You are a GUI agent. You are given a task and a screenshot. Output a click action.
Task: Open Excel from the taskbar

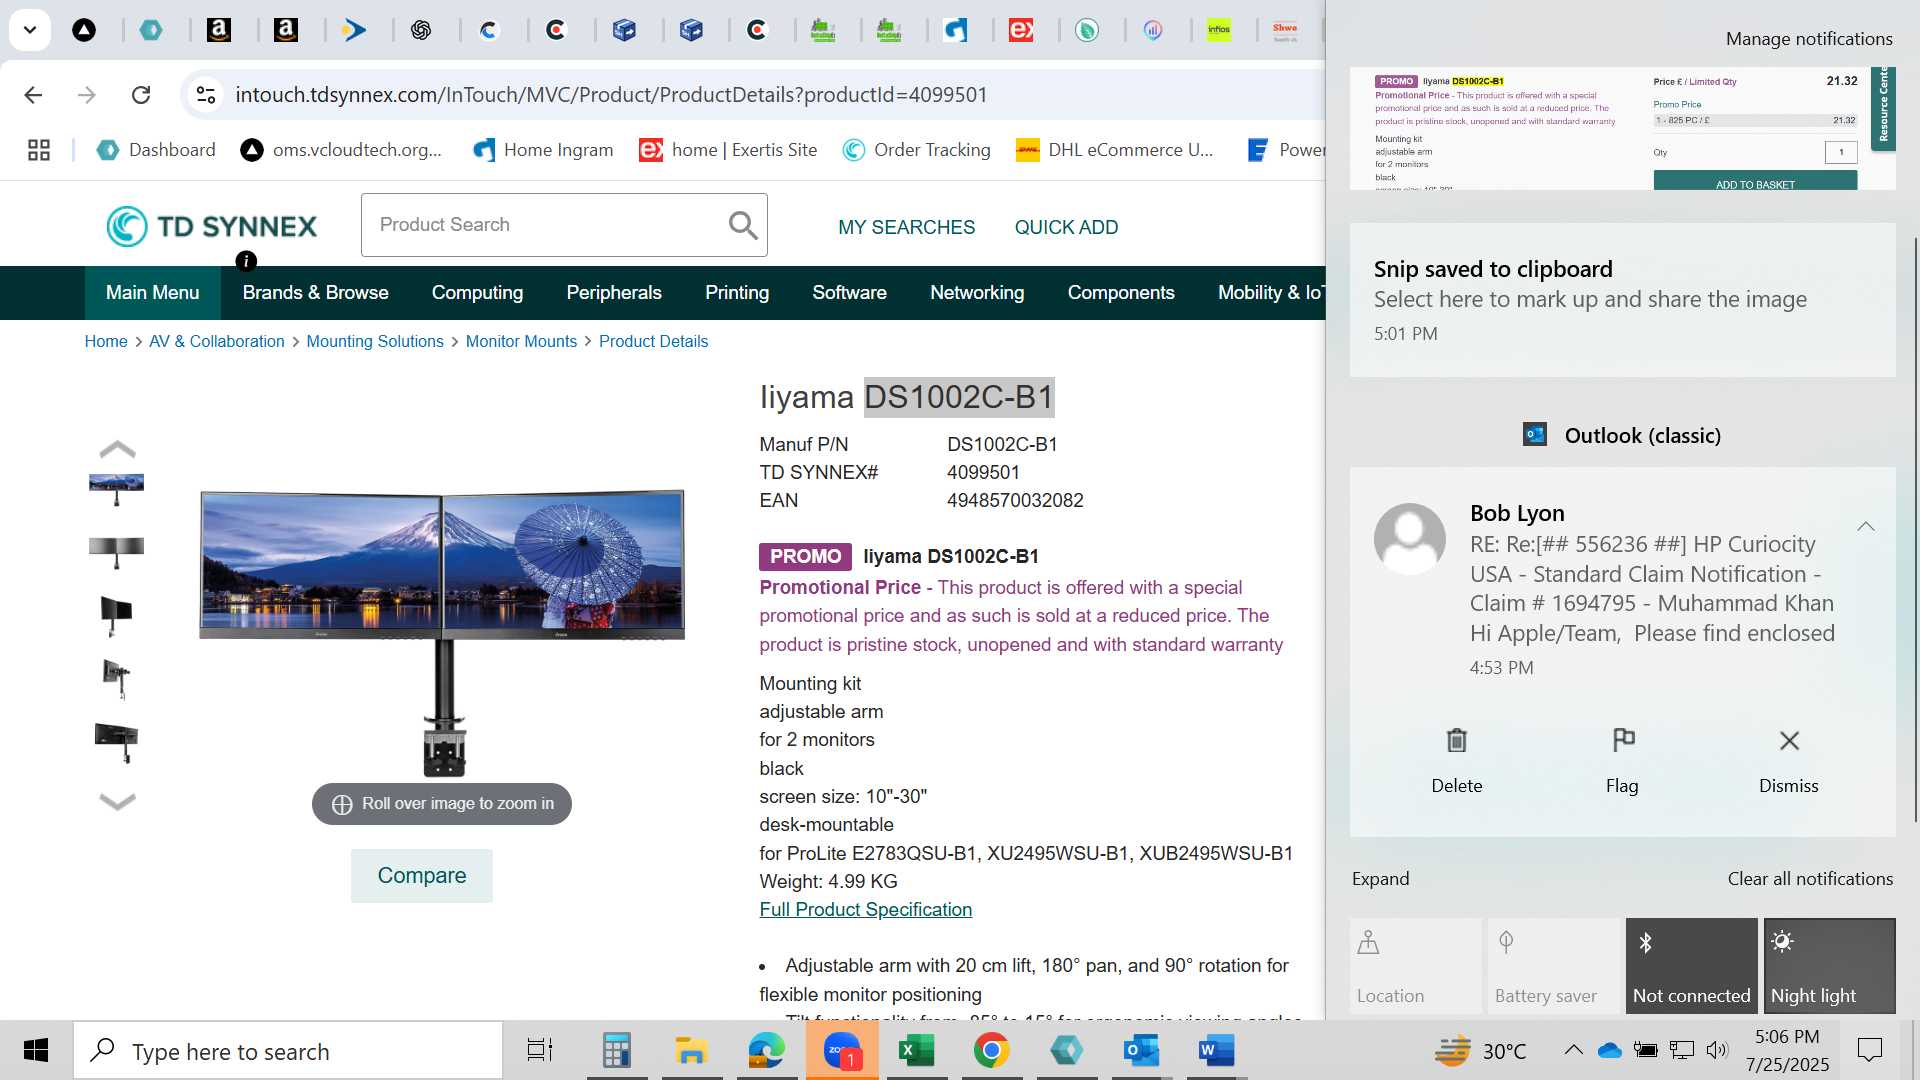pyautogui.click(x=916, y=1051)
